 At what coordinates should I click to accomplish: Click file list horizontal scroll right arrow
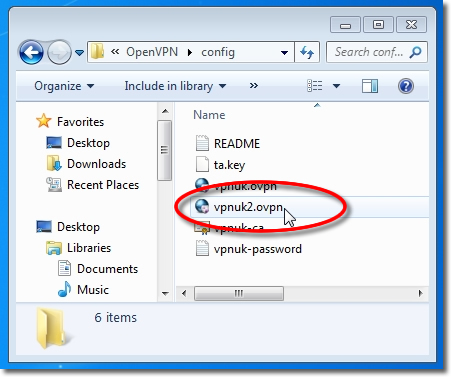point(421,293)
